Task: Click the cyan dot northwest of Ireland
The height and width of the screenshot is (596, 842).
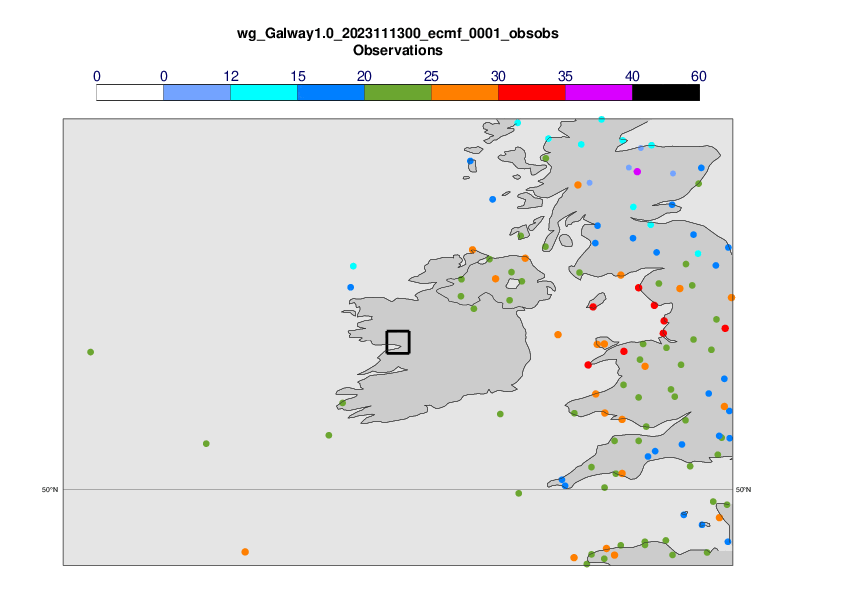Action: click(x=353, y=266)
